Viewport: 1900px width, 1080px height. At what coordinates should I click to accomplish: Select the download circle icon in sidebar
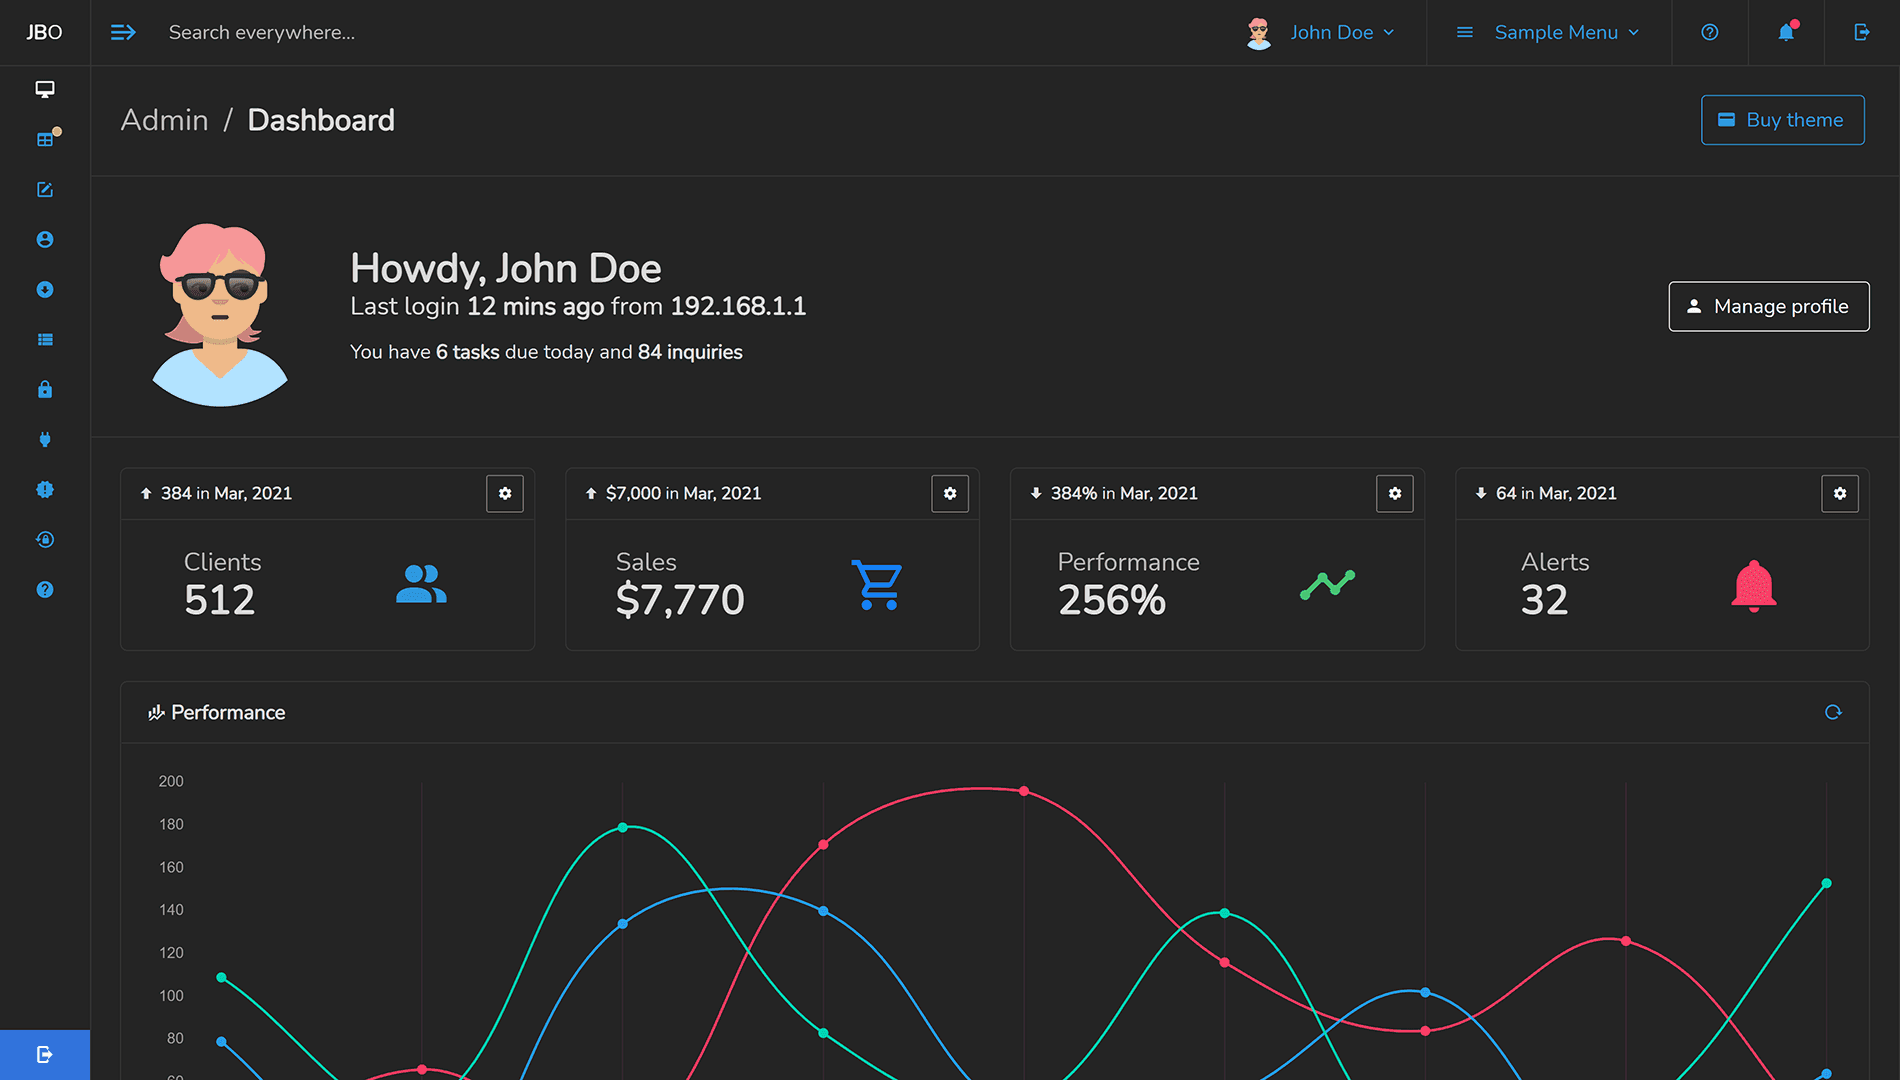pyautogui.click(x=45, y=289)
